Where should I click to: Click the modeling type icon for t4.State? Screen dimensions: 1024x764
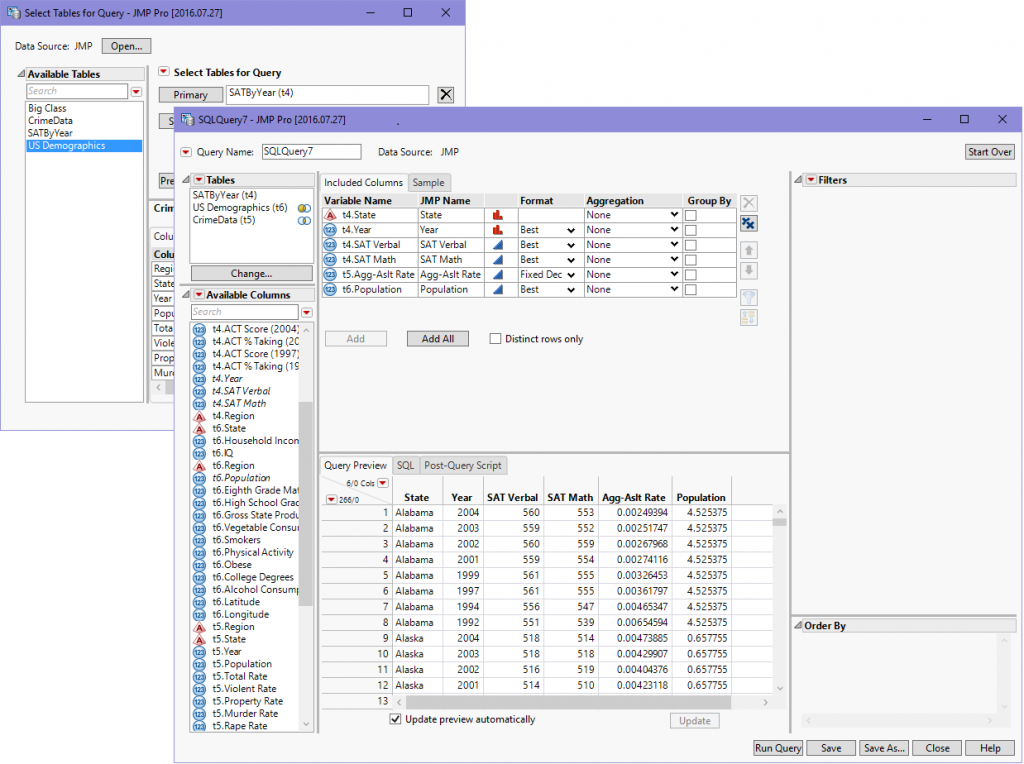click(x=495, y=215)
